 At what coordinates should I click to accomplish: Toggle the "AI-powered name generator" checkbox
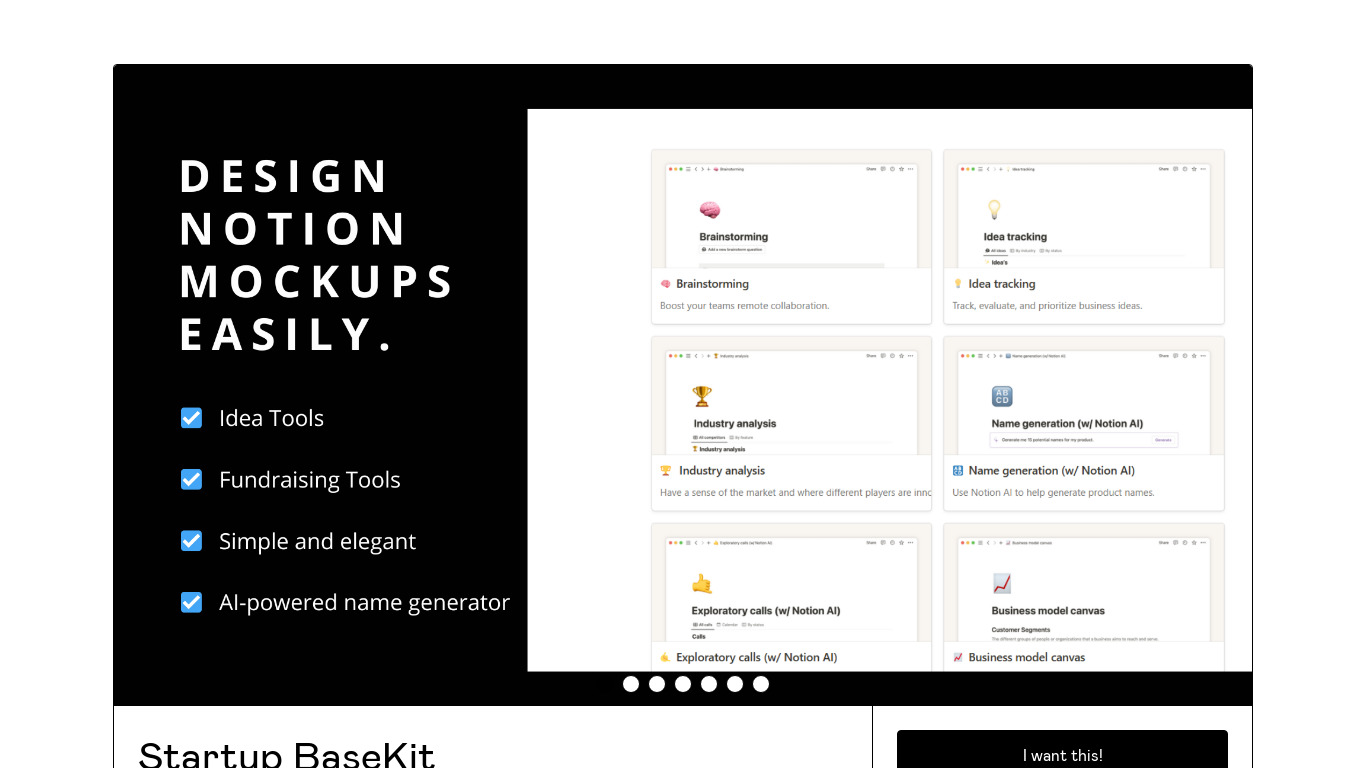pyautogui.click(x=191, y=602)
